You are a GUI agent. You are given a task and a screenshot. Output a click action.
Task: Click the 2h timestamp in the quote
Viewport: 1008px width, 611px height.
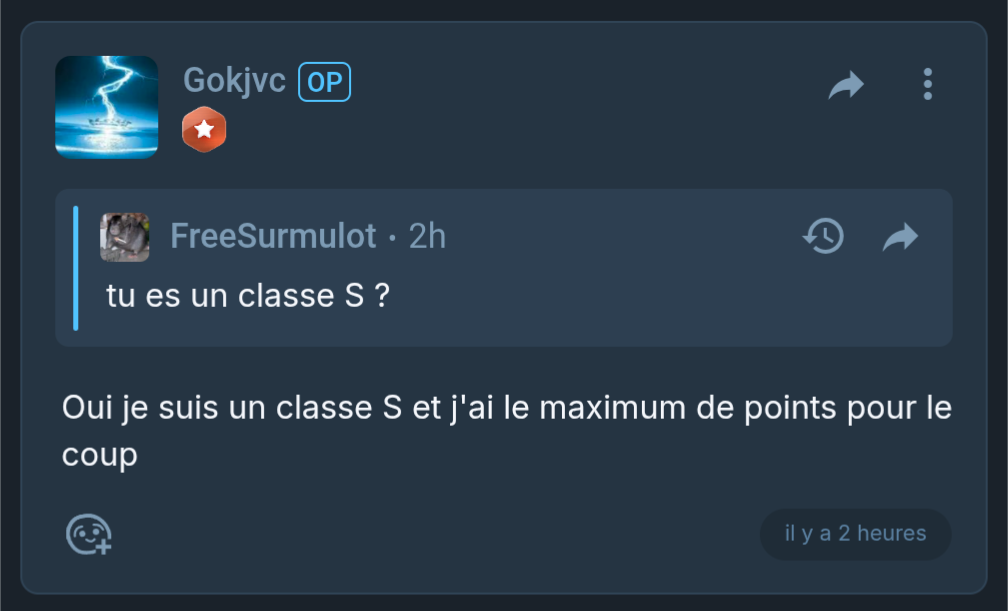[428, 235]
